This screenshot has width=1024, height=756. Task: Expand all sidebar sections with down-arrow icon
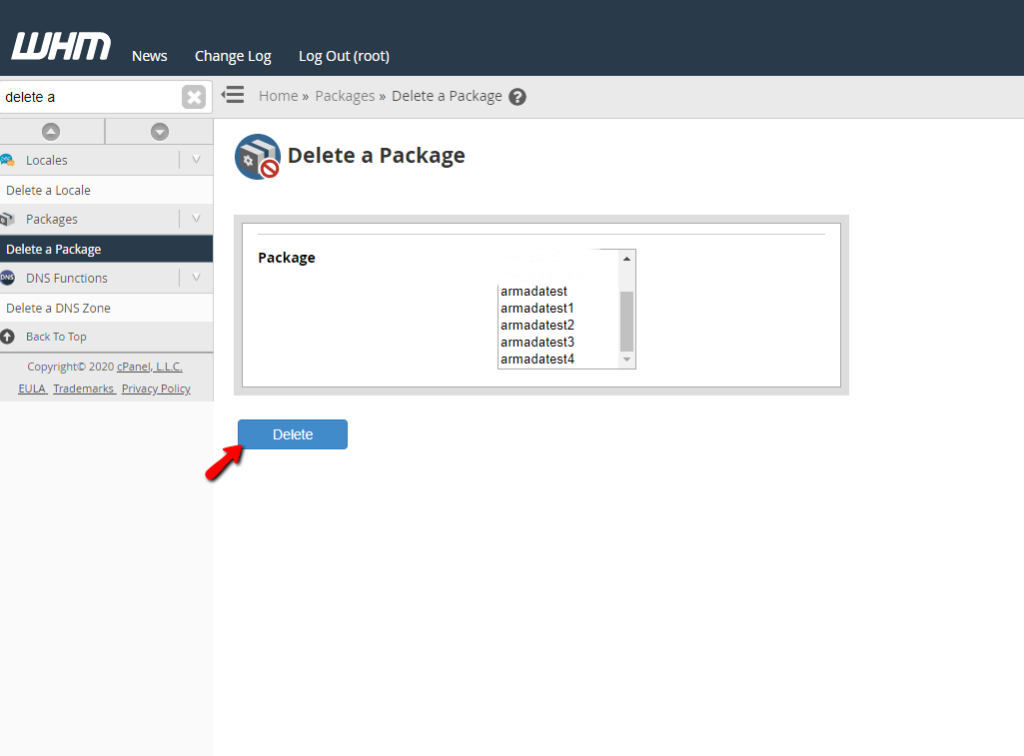click(x=159, y=131)
